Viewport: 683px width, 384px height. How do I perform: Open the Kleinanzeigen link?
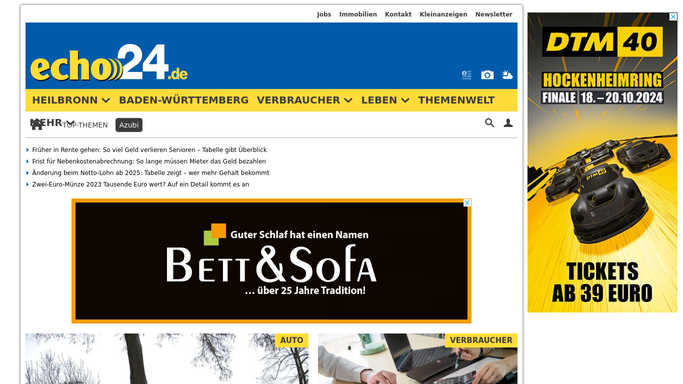[x=443, y=14]
